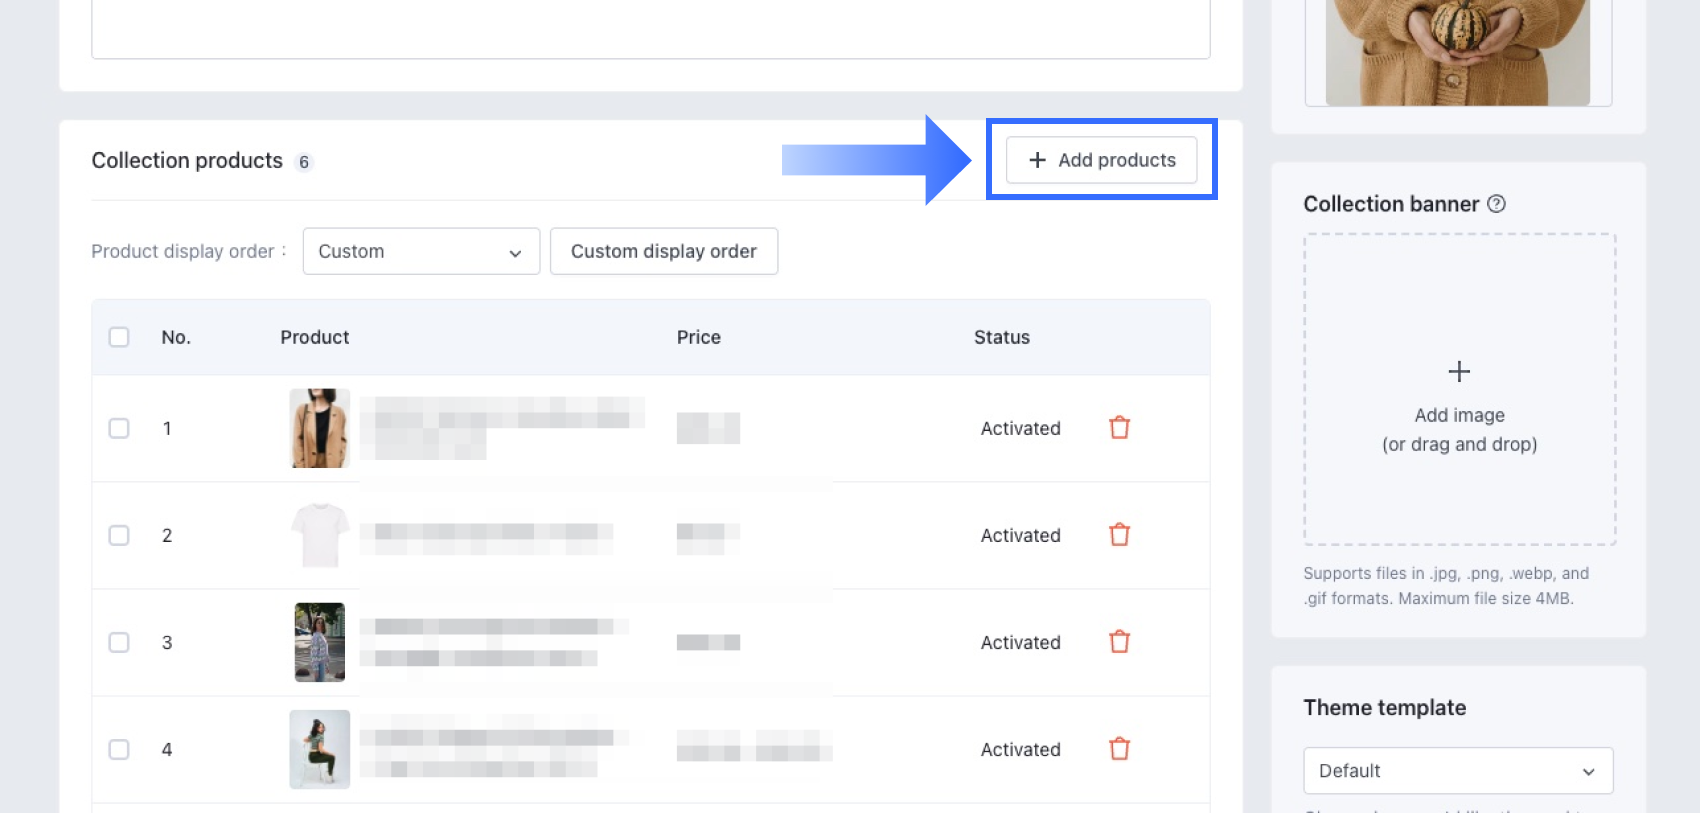Click trash icon for product 3

click(1119, 642)
